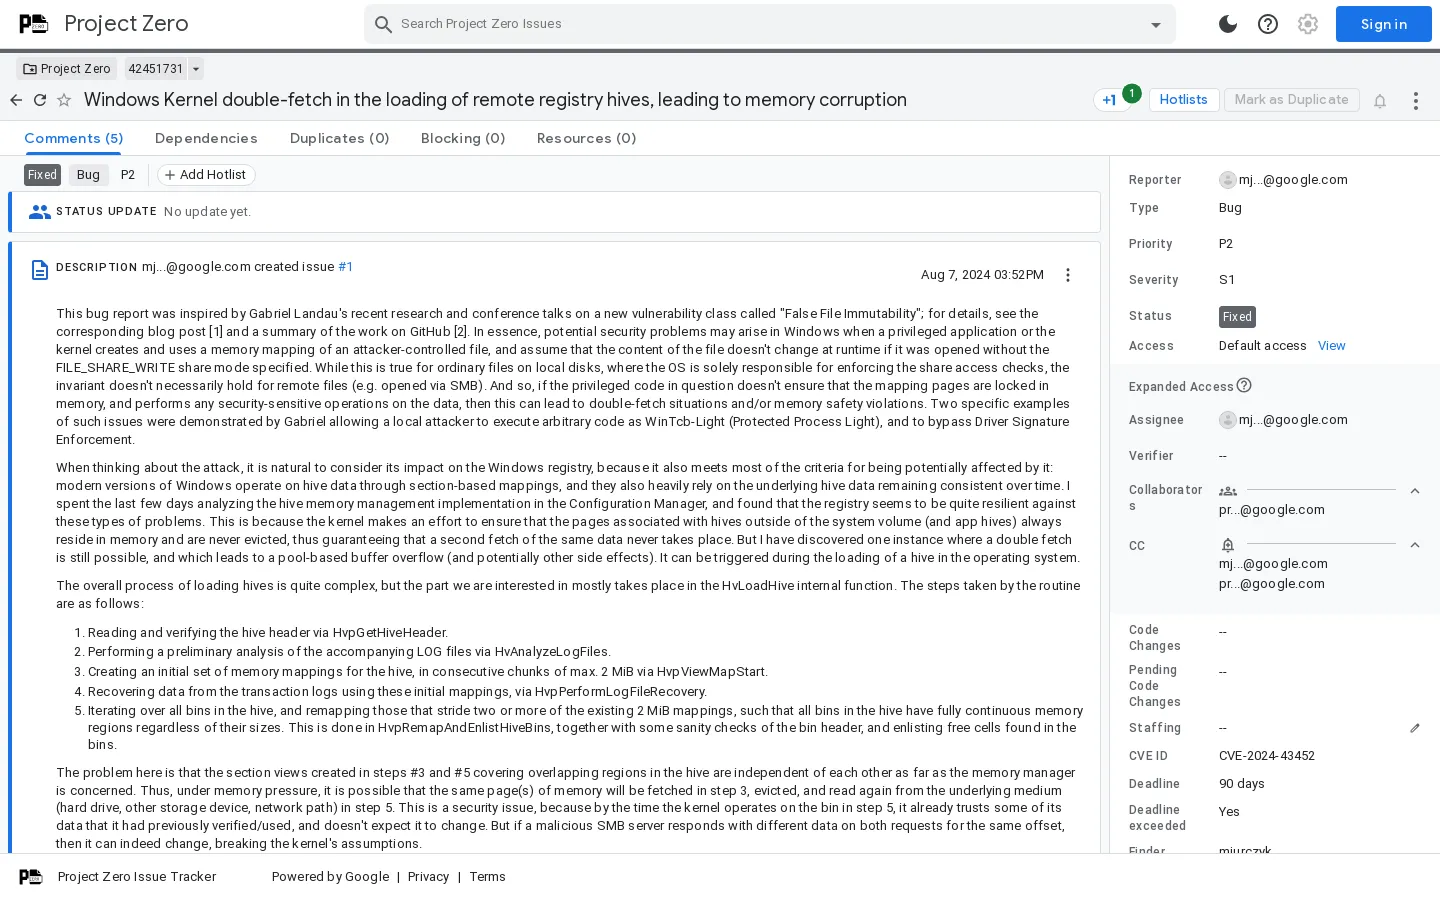
Task: Switch to Duplicates (0) tab
Action: [x=339, y=138]
